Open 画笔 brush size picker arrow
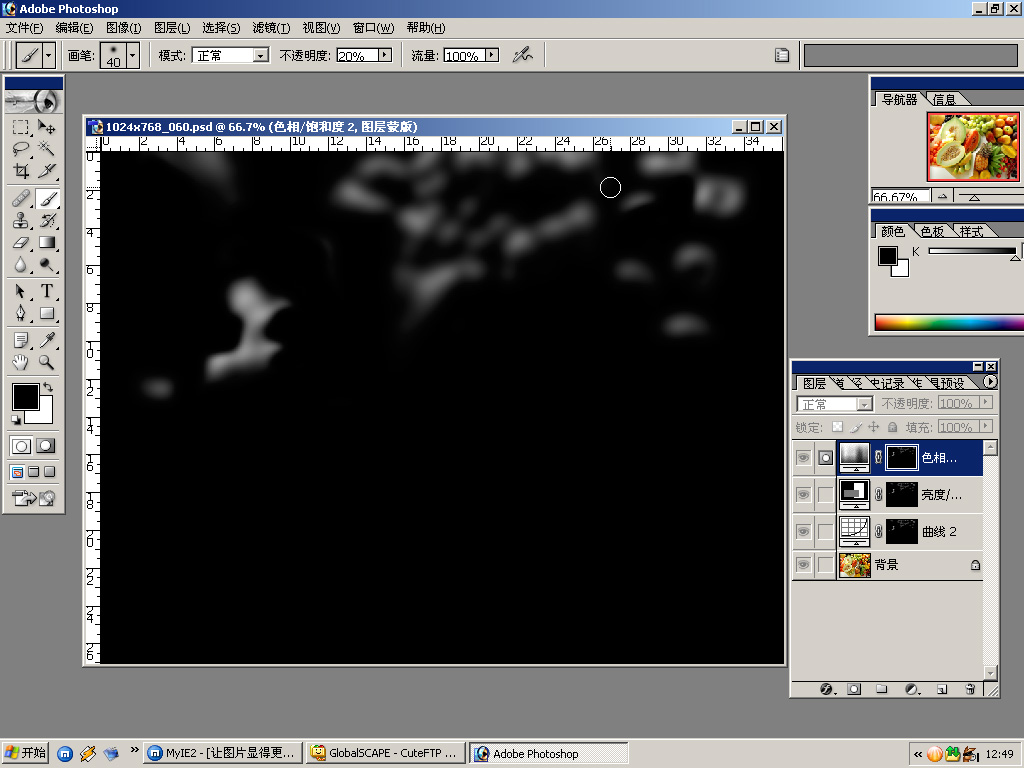Viewport: 1024px width, 768px height. point(133,56)
